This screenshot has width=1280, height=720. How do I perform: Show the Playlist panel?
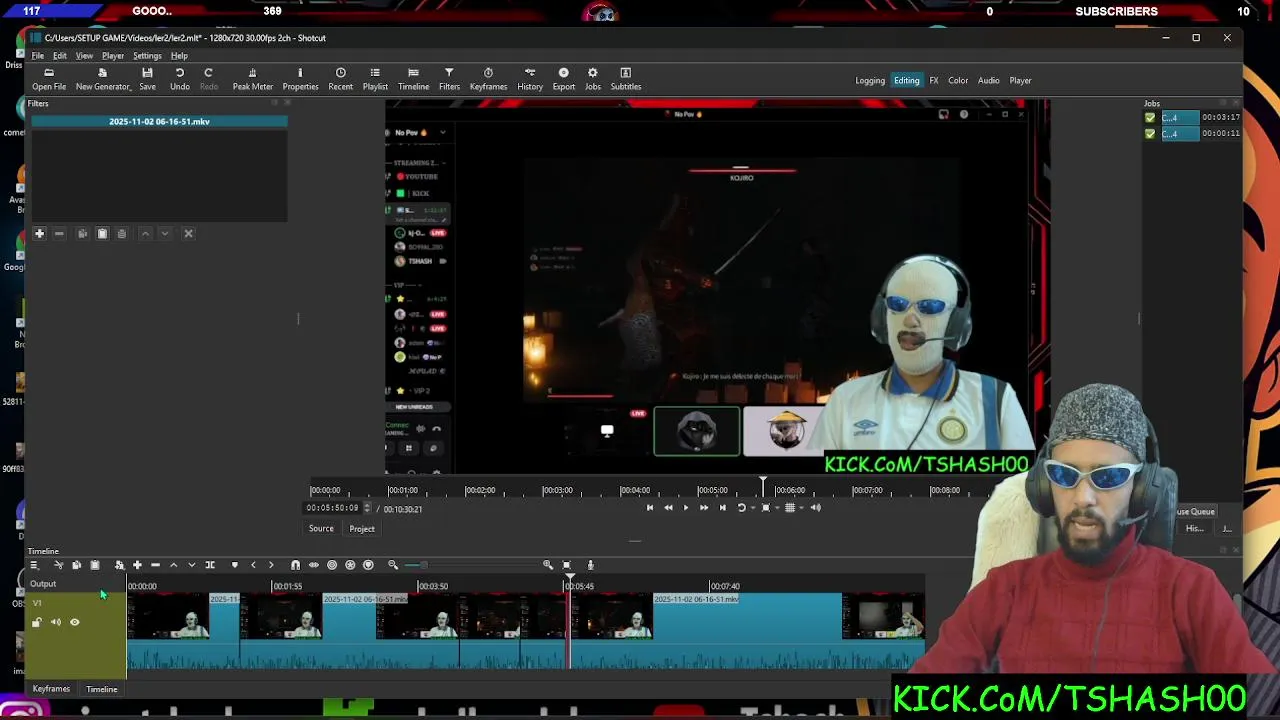click(375, 79)
